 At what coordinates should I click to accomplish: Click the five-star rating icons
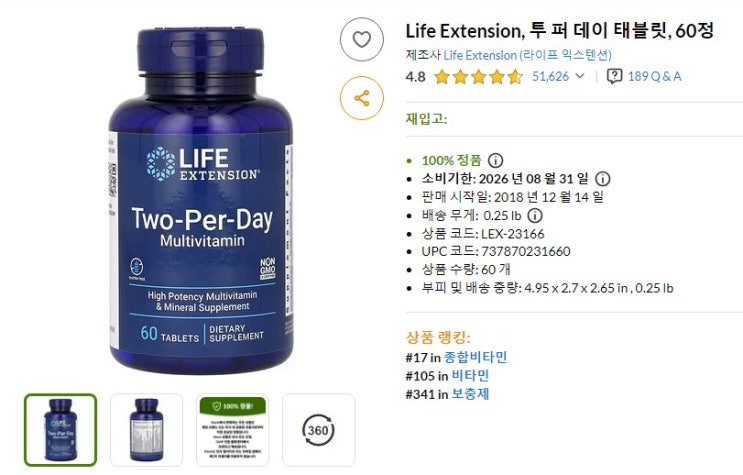478,76
